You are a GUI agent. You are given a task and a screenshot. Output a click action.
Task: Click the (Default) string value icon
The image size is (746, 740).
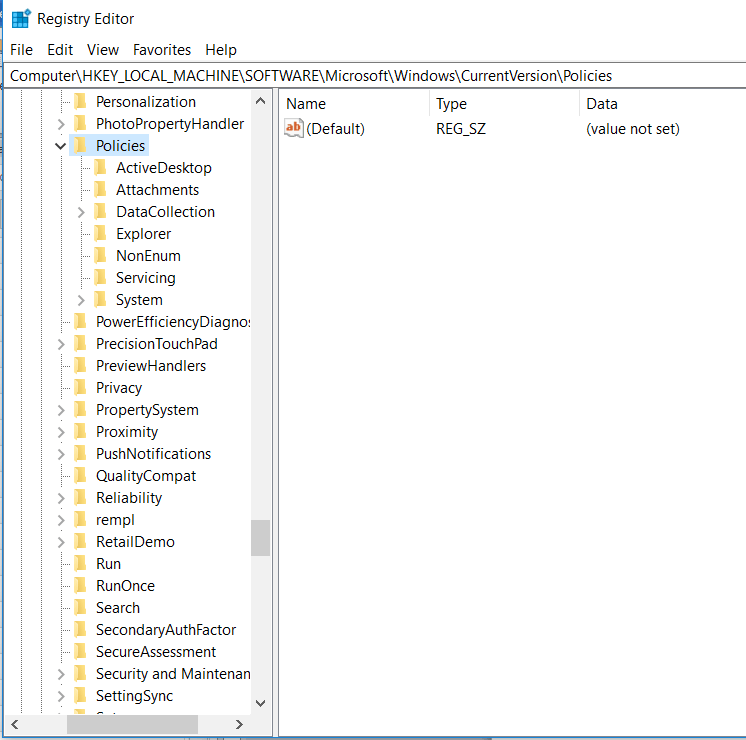tap(294, 128)
